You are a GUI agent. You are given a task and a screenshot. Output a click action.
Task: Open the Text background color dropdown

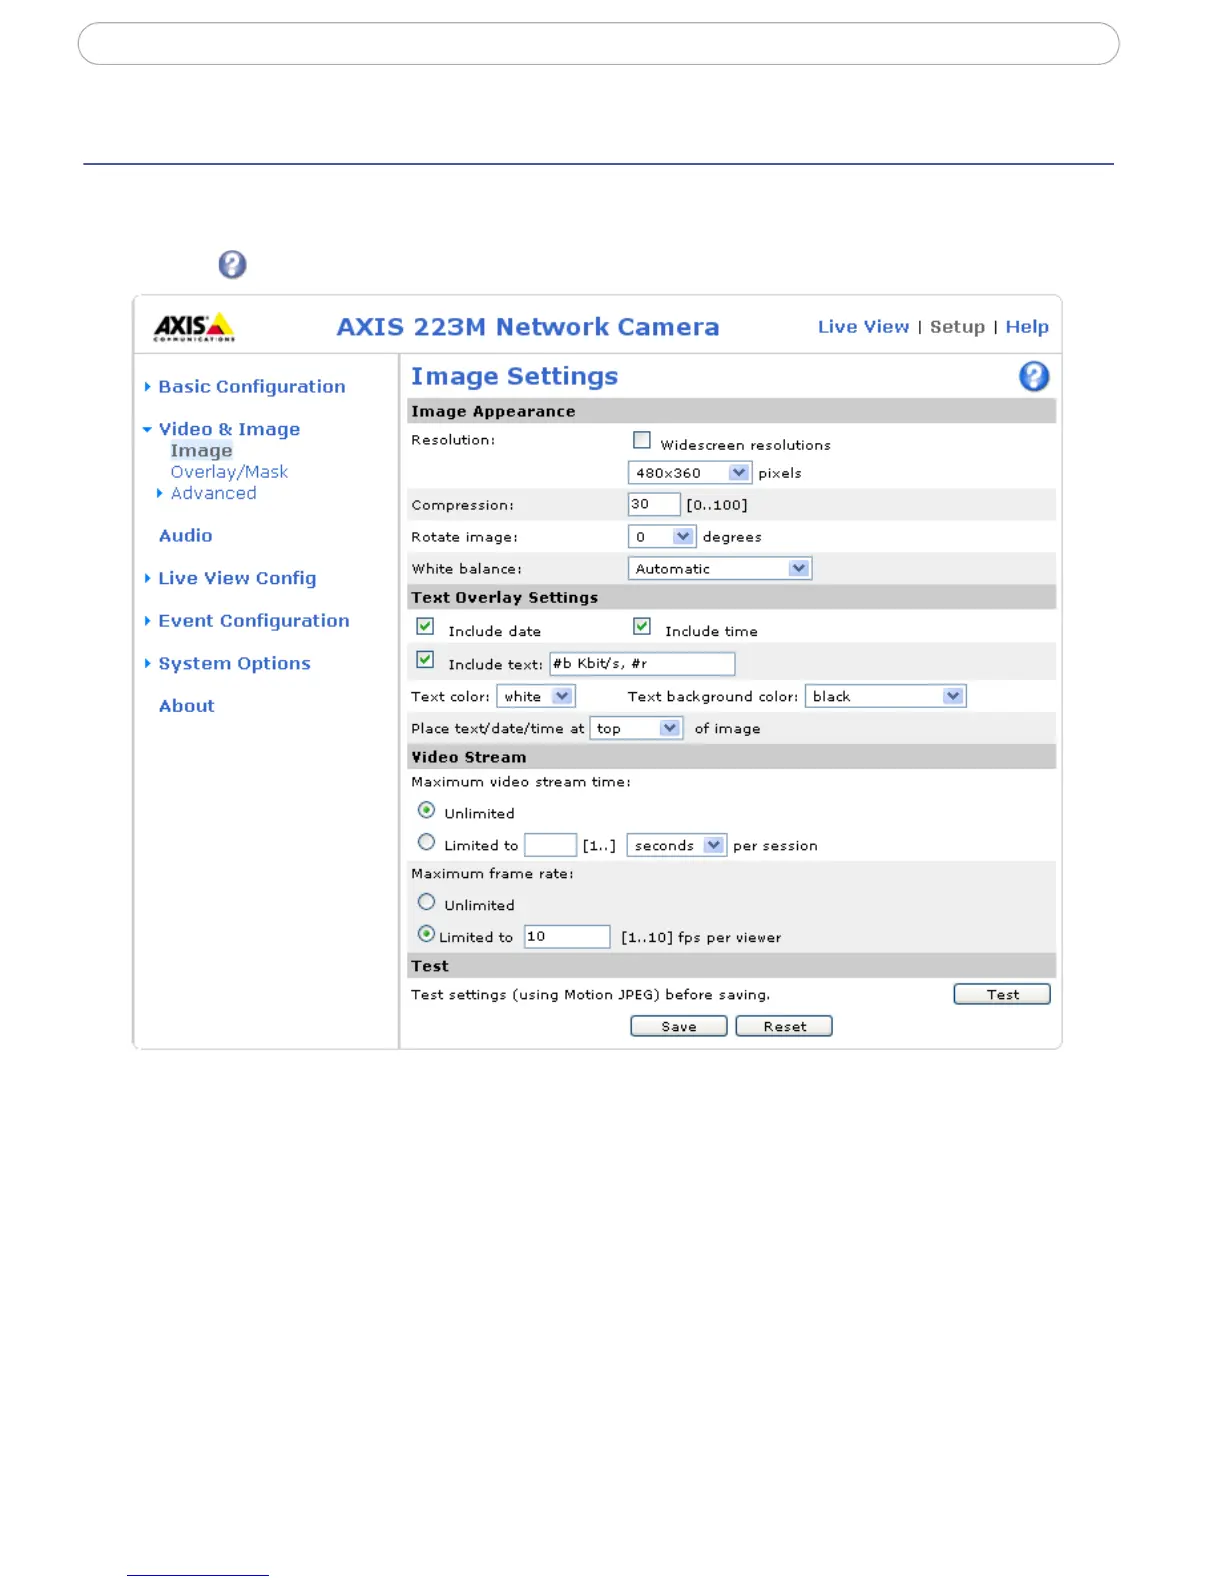click(885, 696)
